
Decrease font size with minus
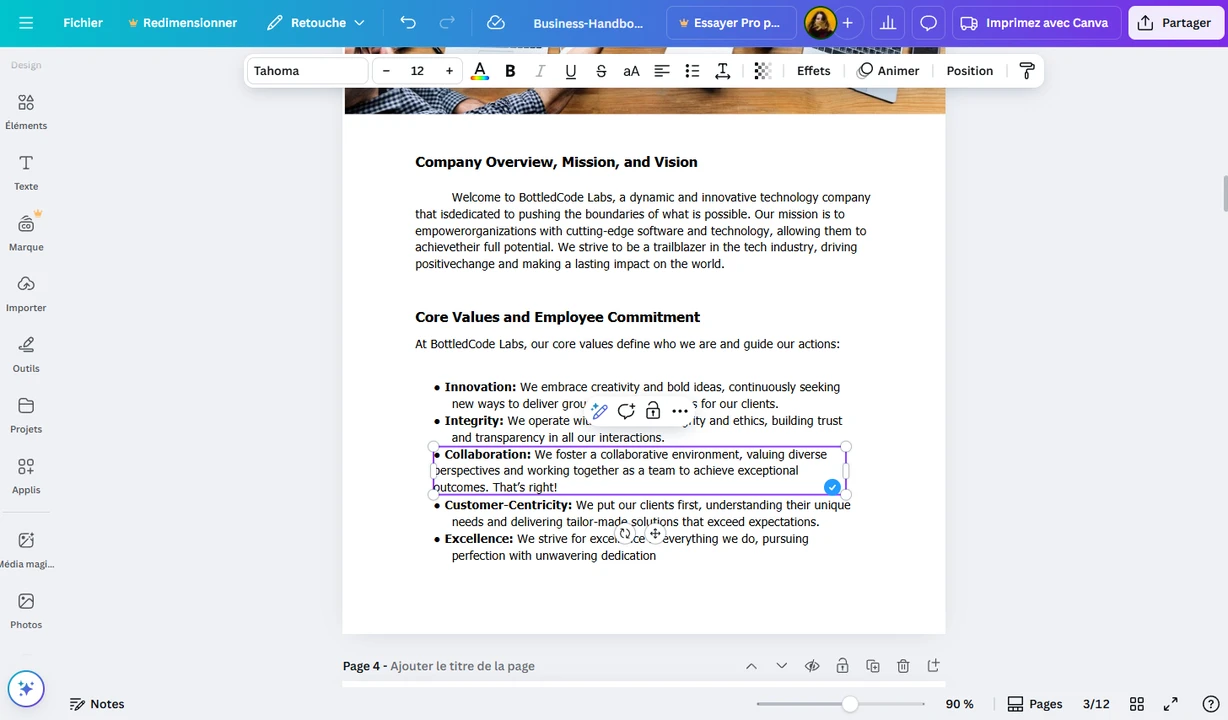[x=386, y=71]
